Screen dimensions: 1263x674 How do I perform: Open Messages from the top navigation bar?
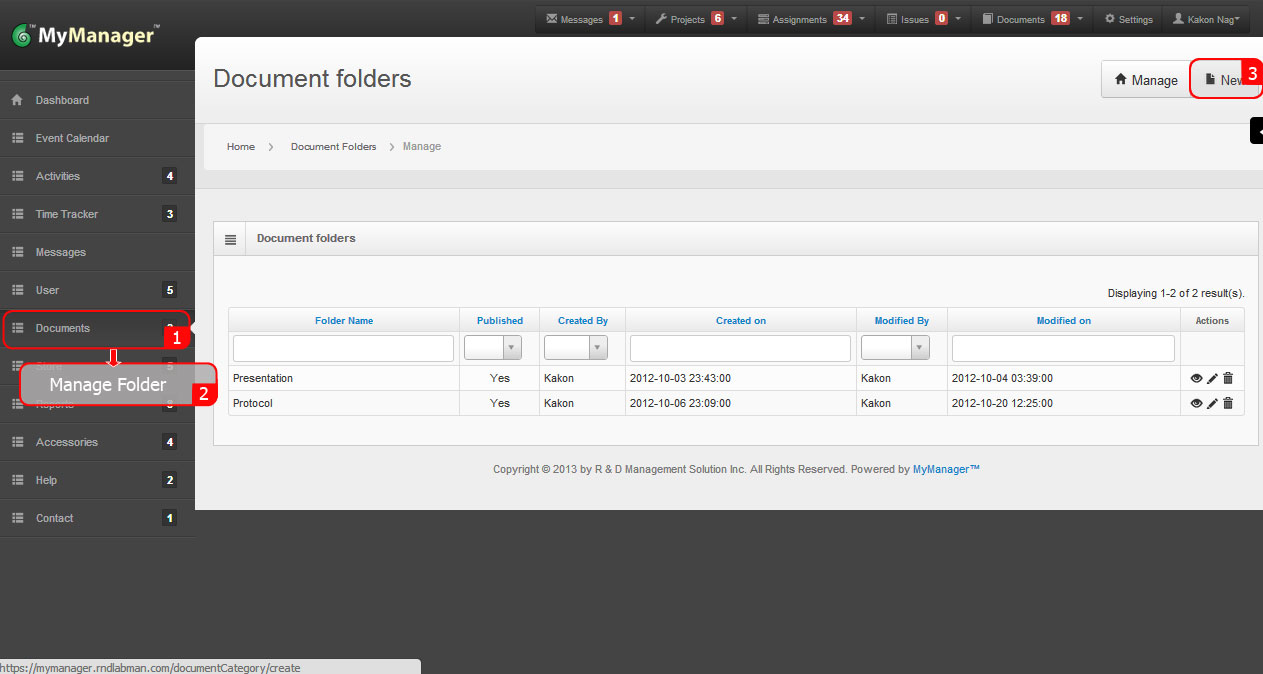click(x=580, y=18)
